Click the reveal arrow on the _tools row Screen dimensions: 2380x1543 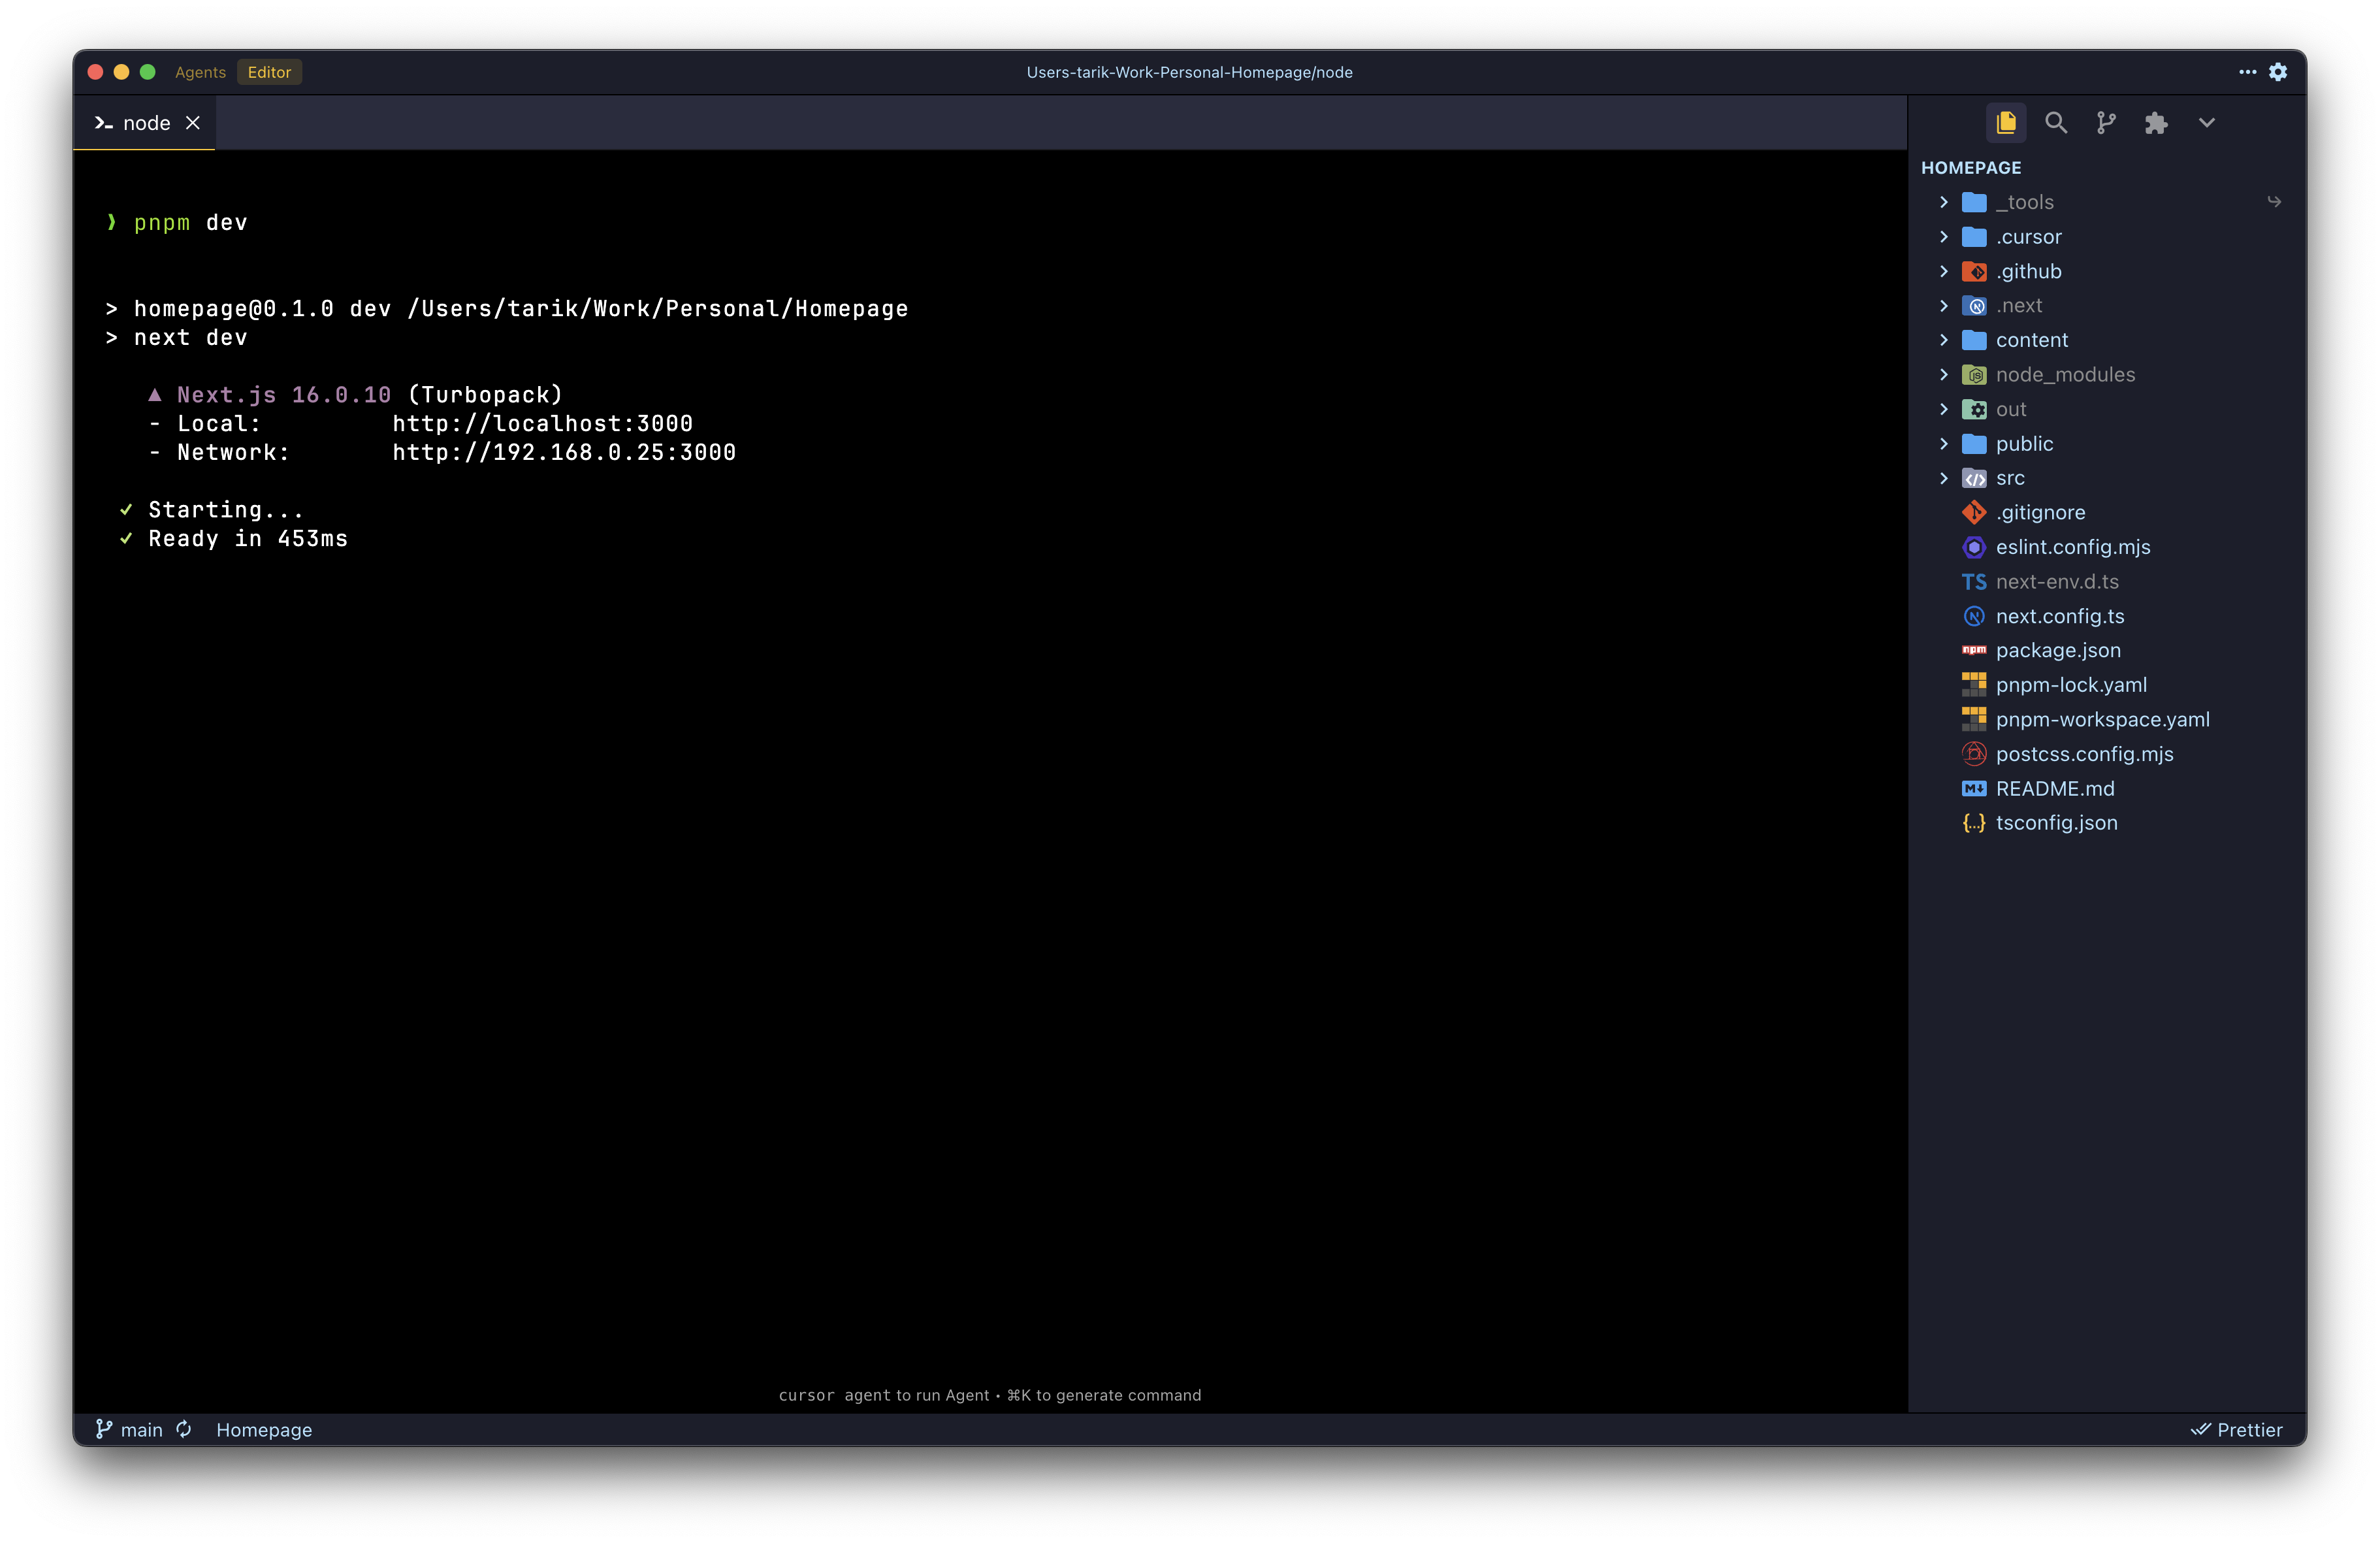2274,201
